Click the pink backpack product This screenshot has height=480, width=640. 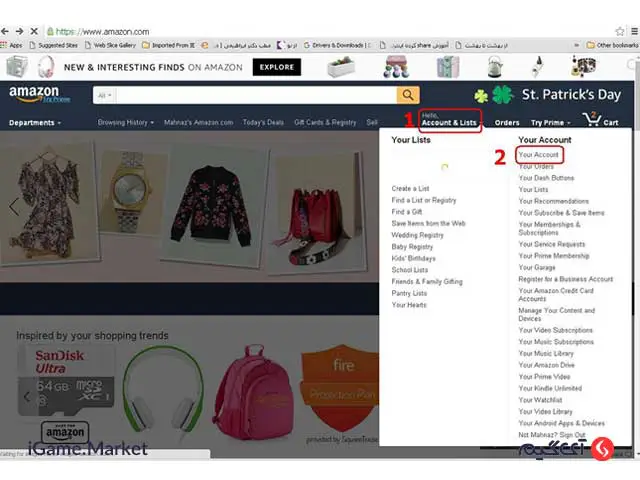(x=253, y=393)
